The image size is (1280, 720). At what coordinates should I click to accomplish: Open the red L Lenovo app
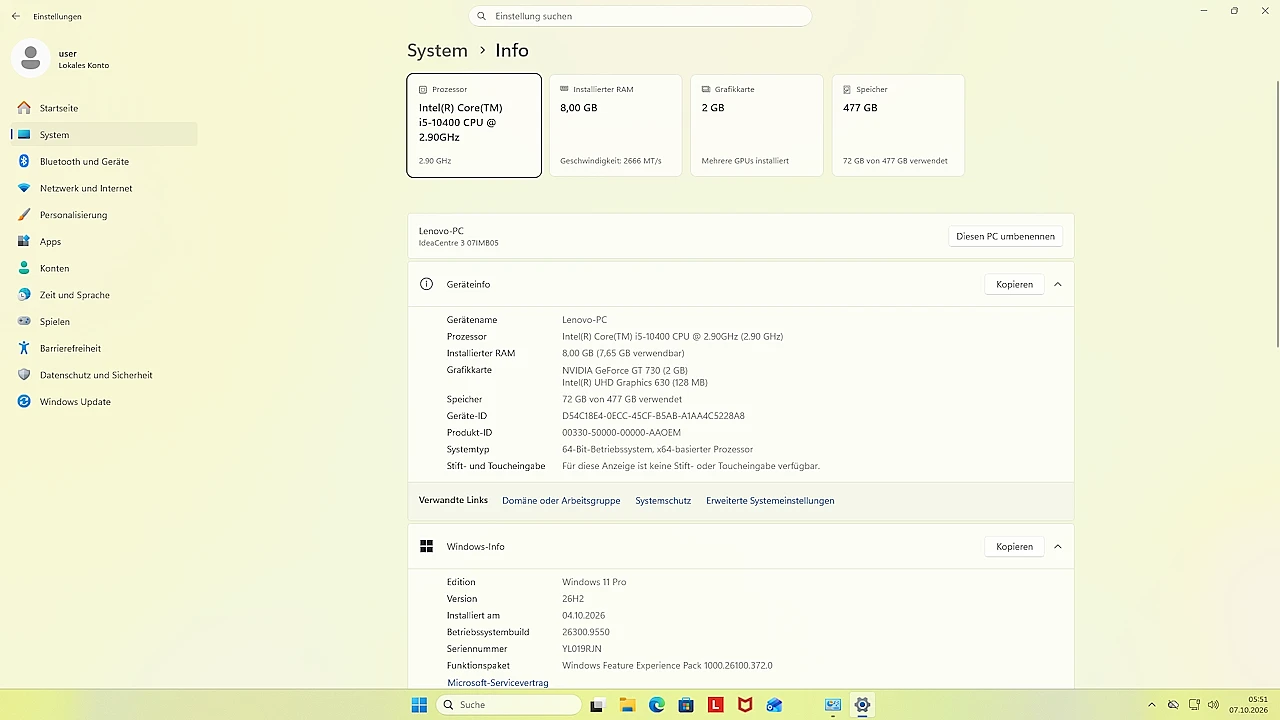tap(715, 705)
